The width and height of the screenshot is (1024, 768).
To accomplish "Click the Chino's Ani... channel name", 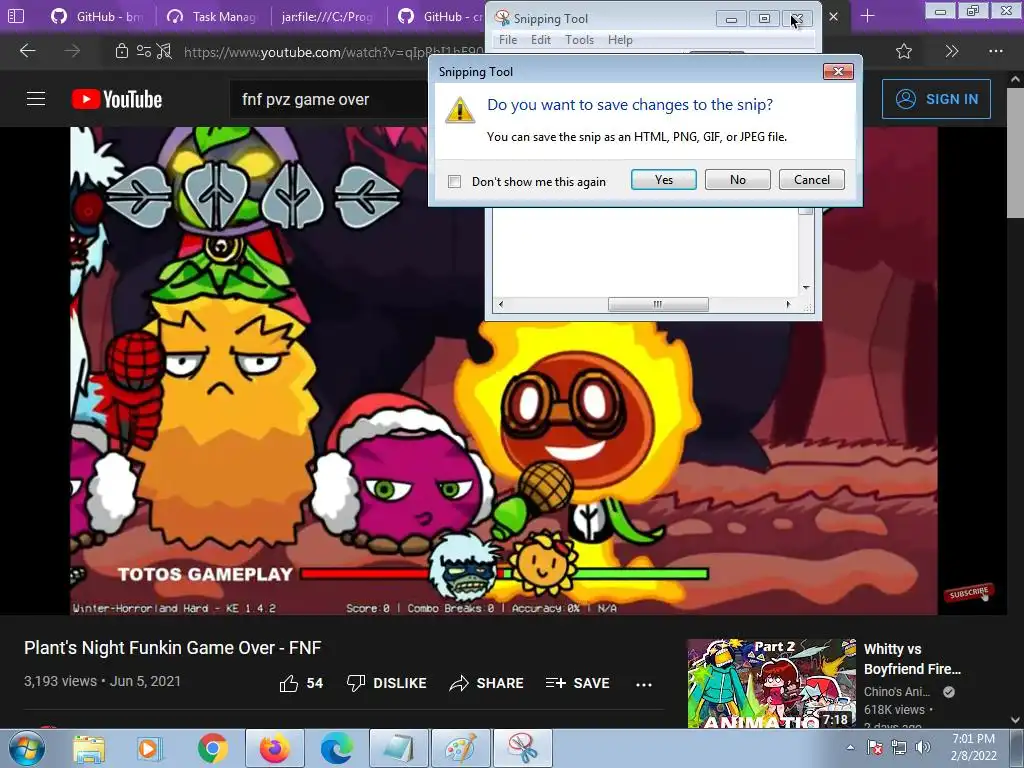I will coord(897,692).
